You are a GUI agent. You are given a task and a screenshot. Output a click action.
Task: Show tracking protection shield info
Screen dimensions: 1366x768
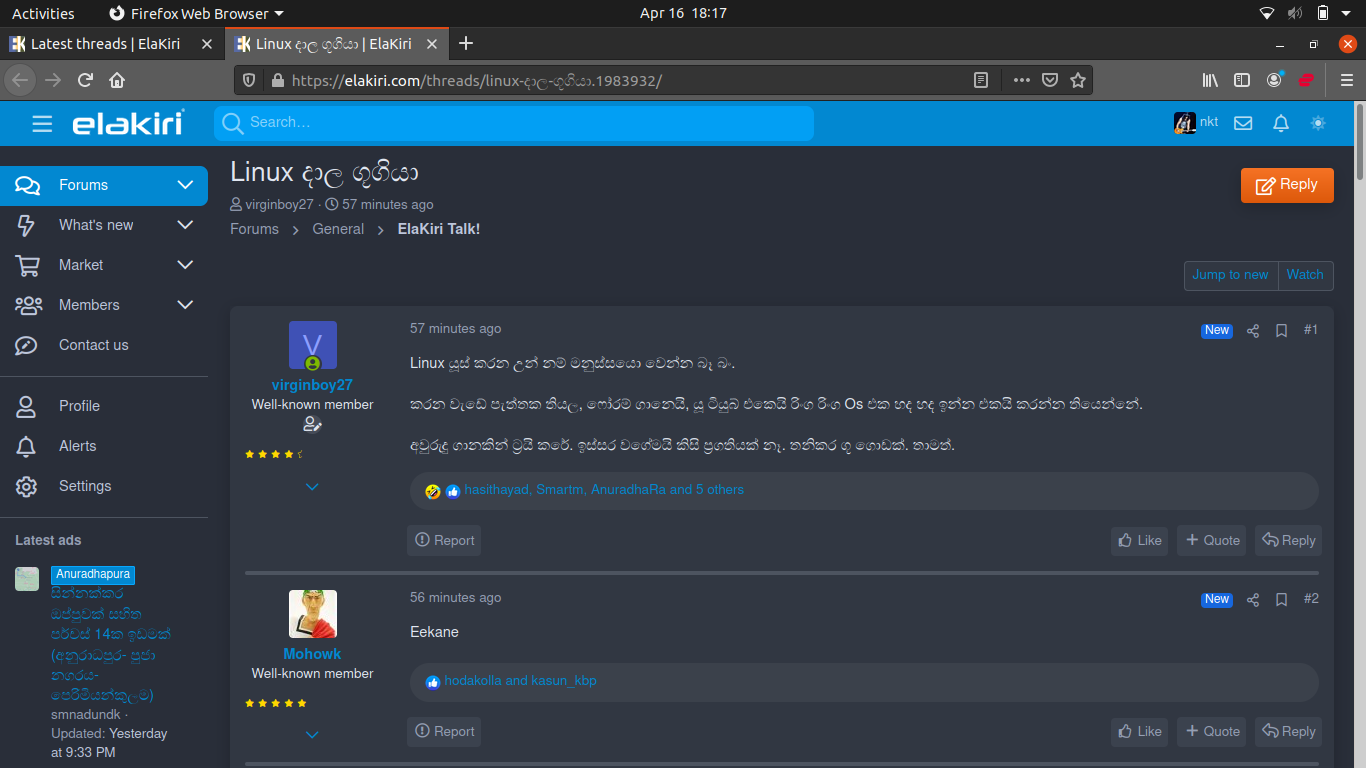click(250, 80)
